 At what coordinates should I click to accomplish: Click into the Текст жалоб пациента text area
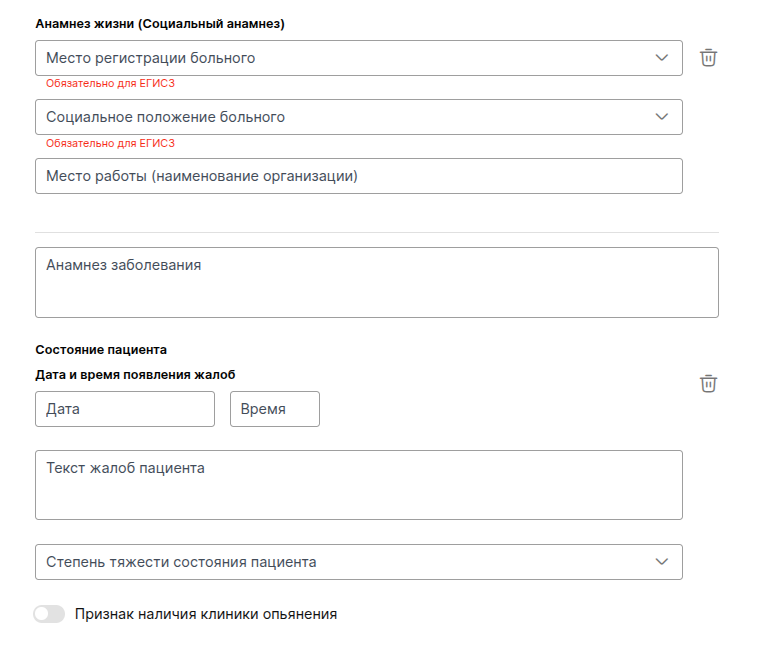358,485
